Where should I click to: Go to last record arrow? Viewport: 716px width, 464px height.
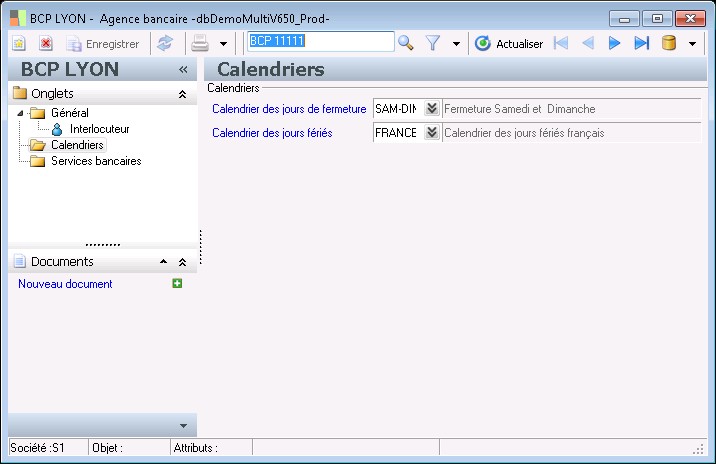[642, 43]
